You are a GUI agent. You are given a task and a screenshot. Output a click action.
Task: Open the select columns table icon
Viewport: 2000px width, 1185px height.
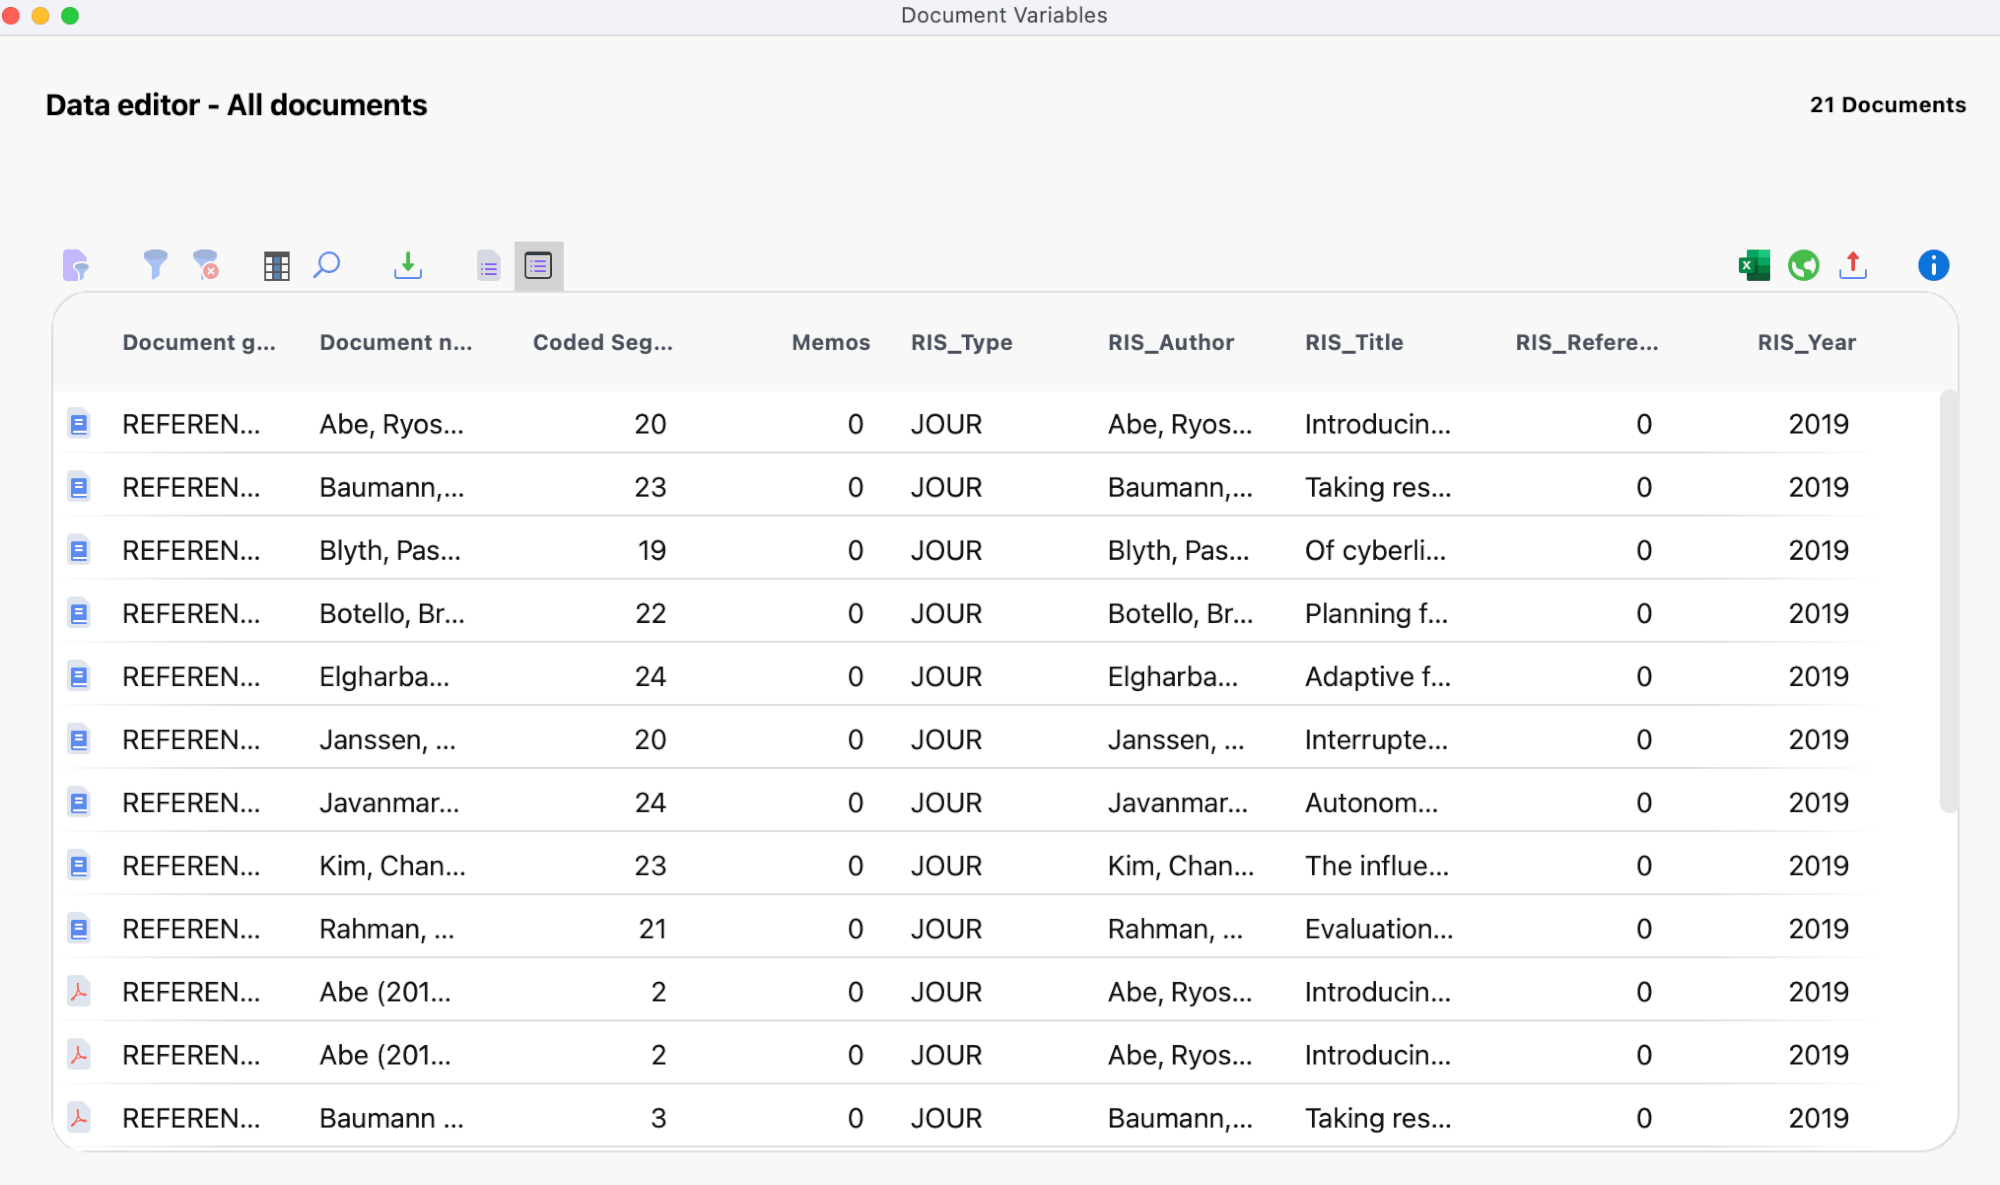[x=276, y=266]
